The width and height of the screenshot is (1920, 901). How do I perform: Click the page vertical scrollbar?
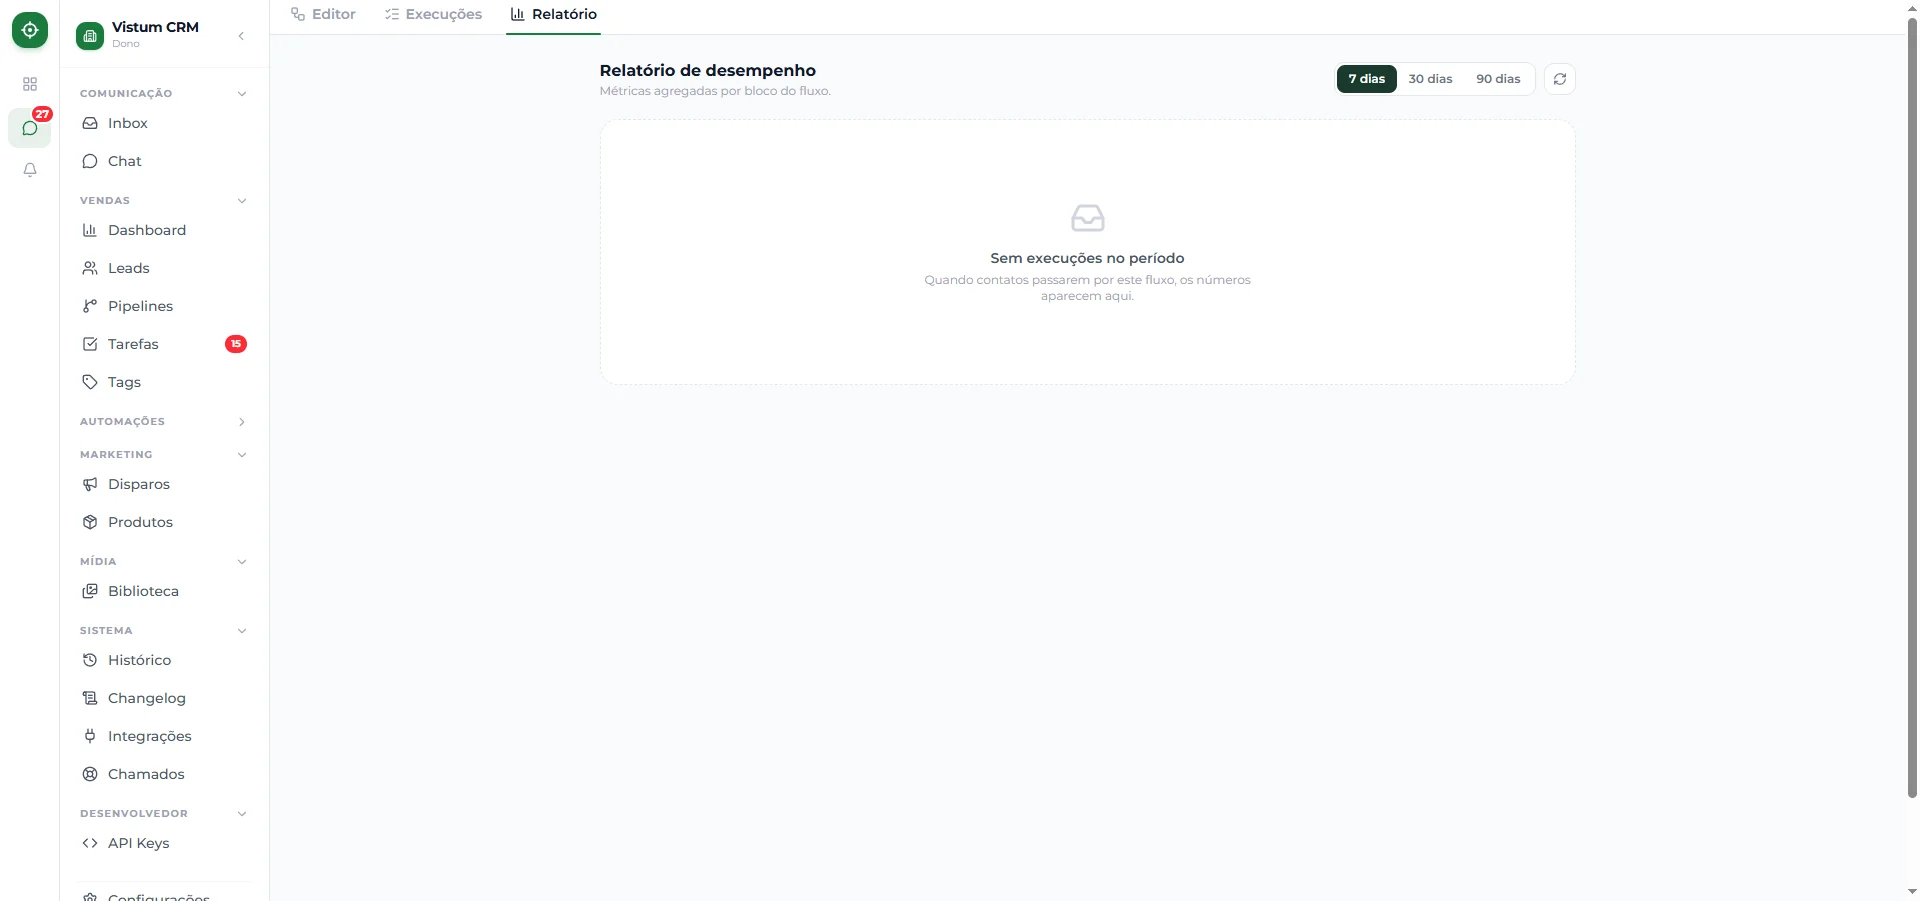(1912, 408)
